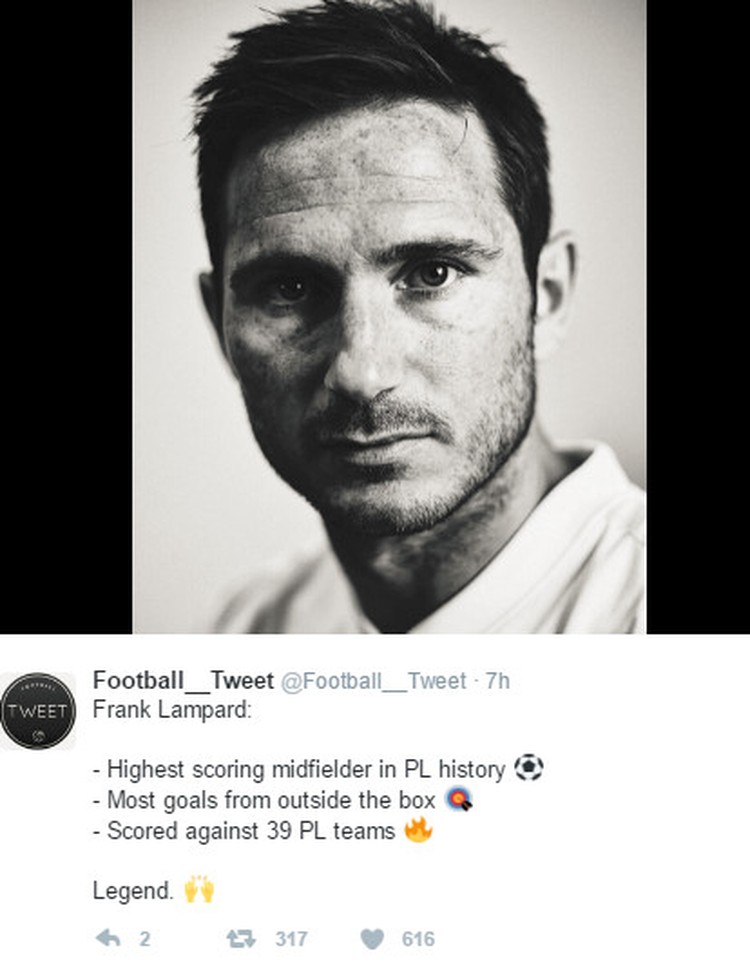Click the 'Most goals from outside the box' line
The image size is (750, 975).
point(264,800)
